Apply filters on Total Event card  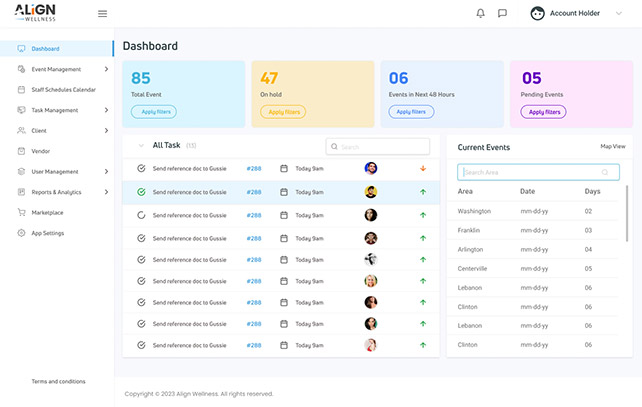tap(154, 112)
